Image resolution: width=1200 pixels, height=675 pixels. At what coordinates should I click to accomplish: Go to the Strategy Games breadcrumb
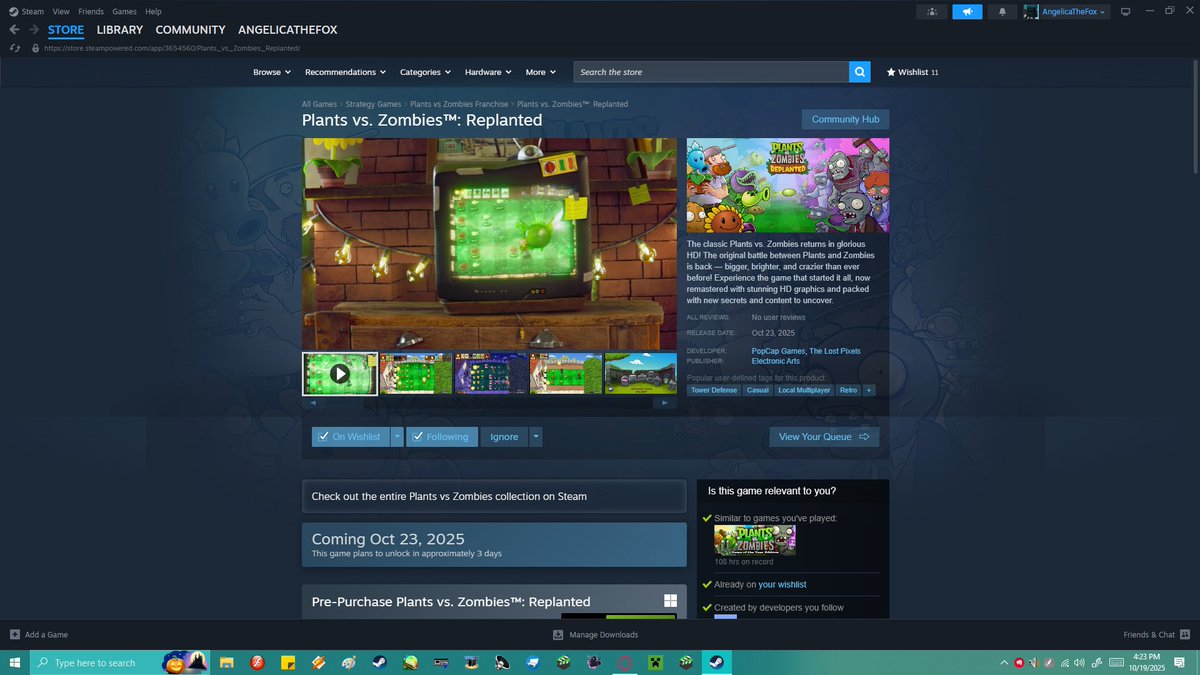pos(373,104)
